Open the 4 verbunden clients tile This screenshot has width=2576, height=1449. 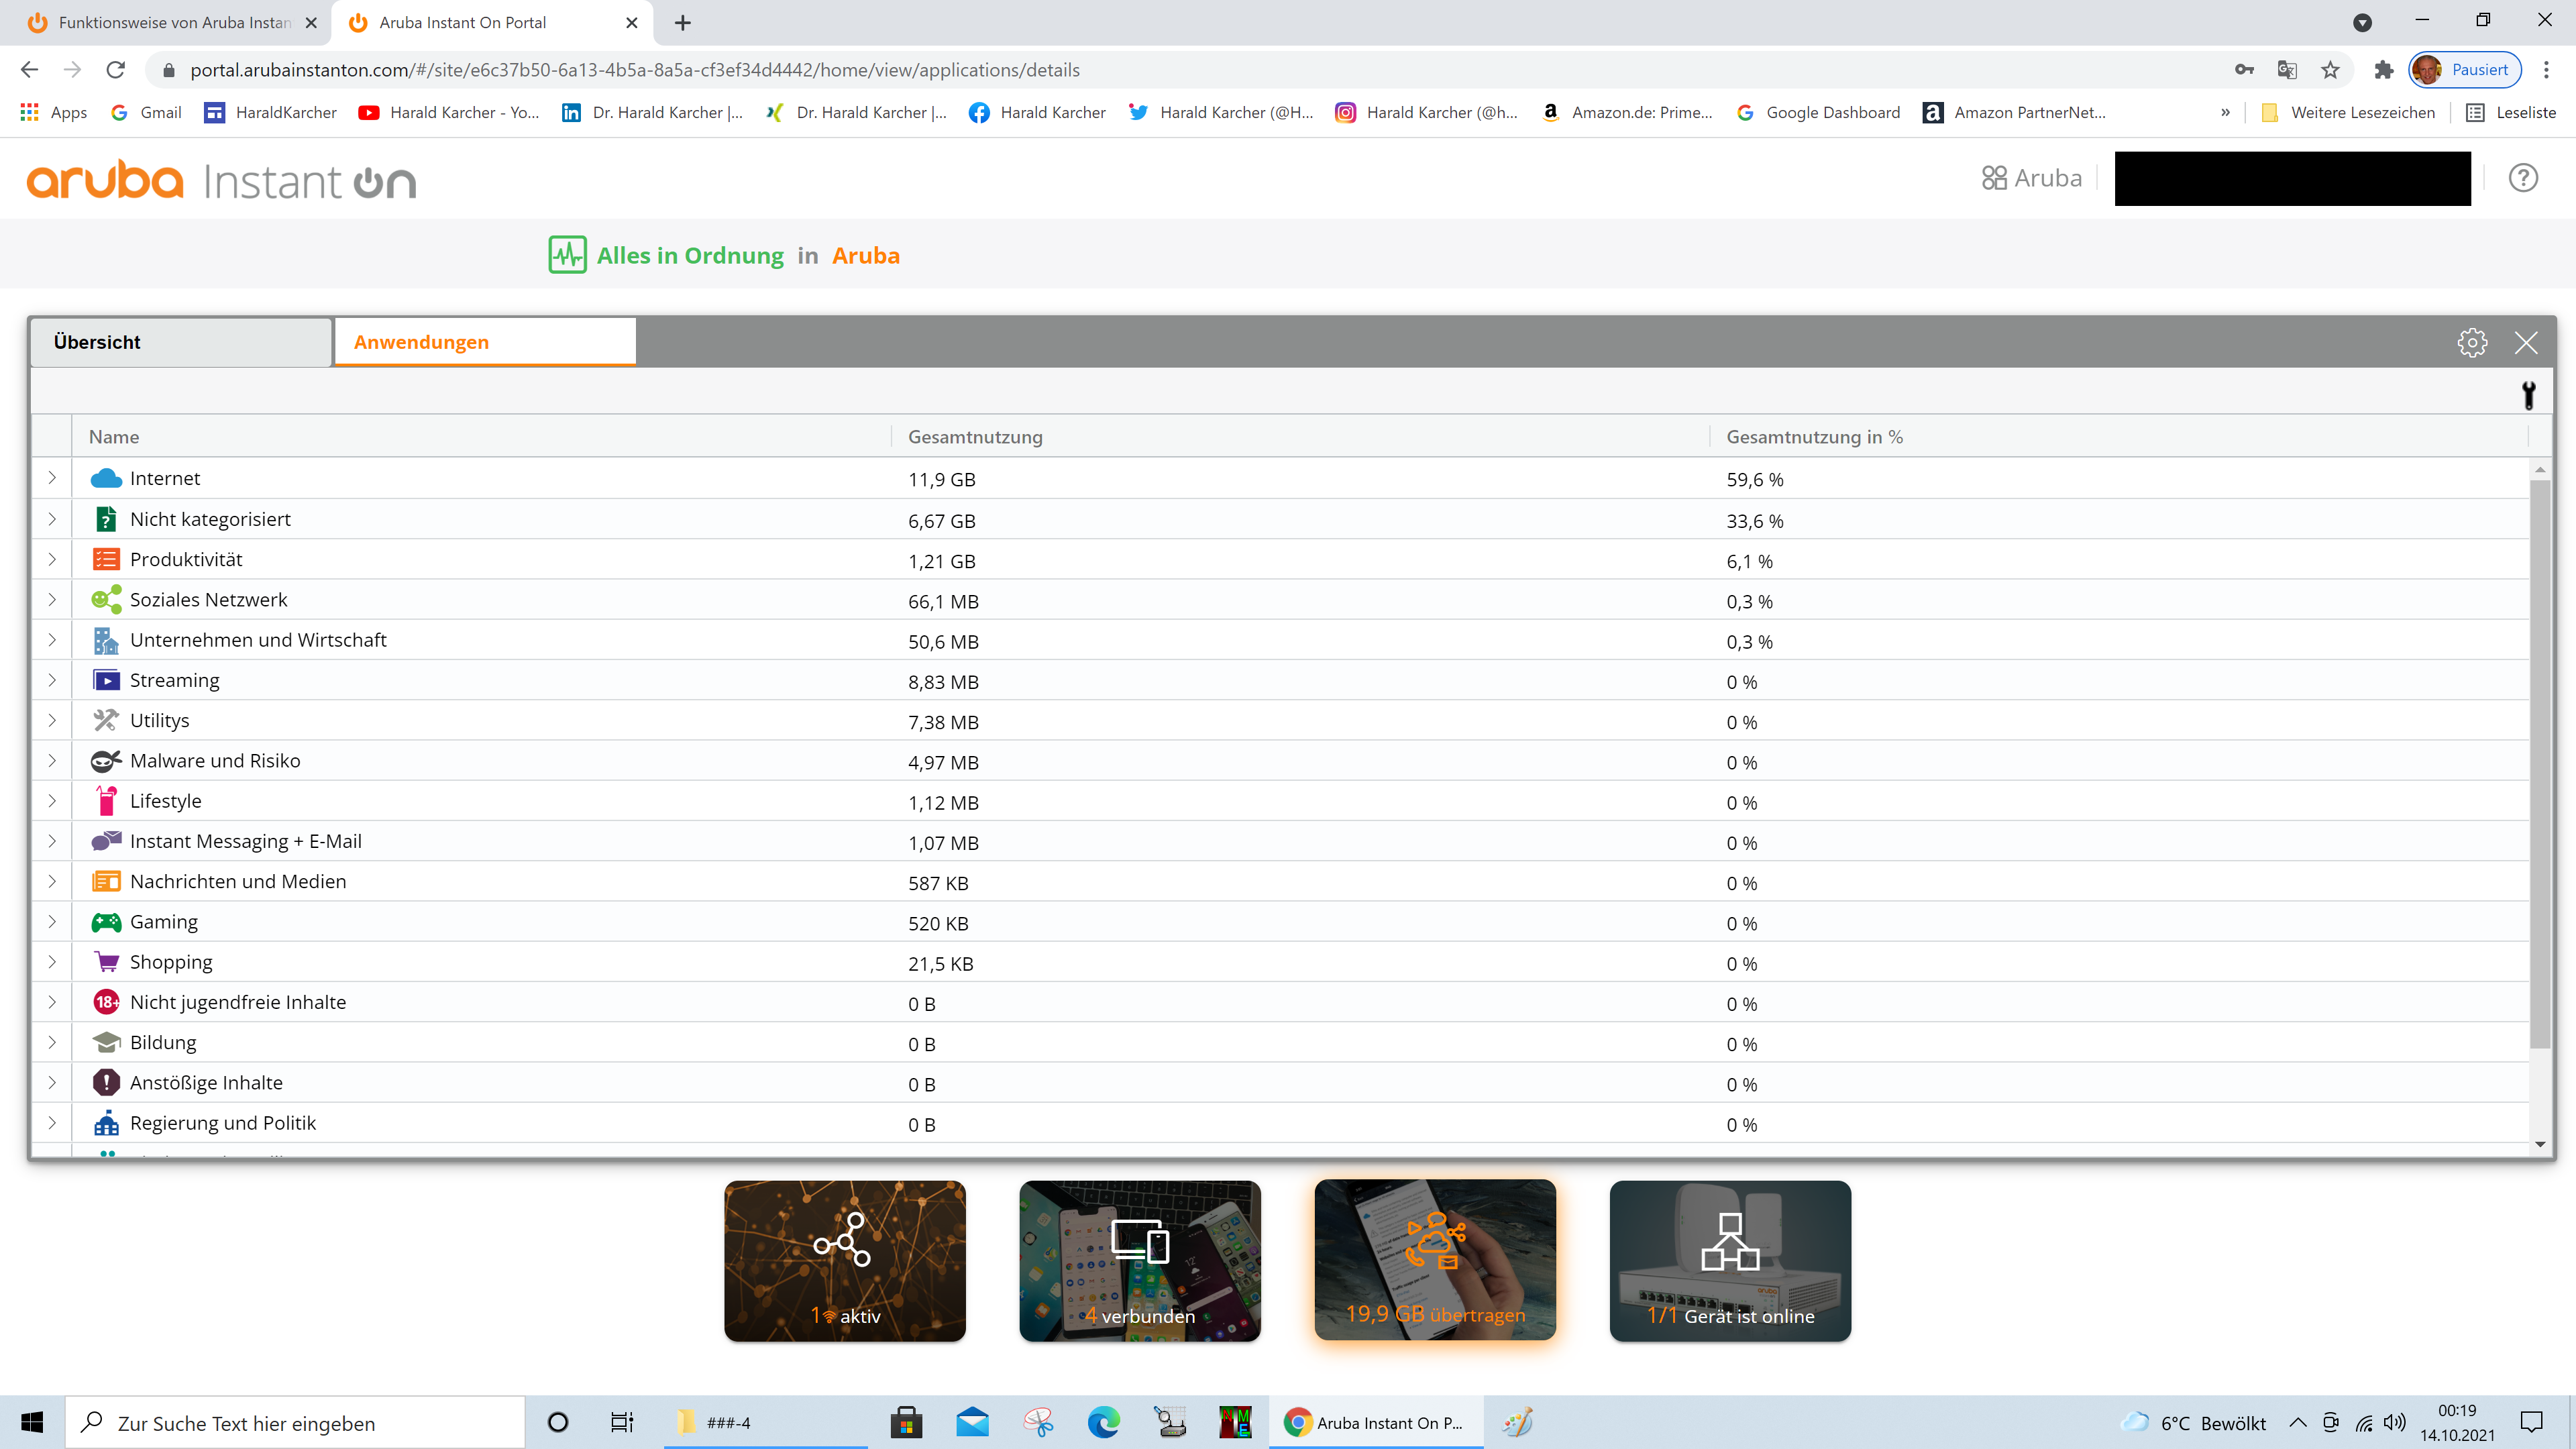1139,1260
